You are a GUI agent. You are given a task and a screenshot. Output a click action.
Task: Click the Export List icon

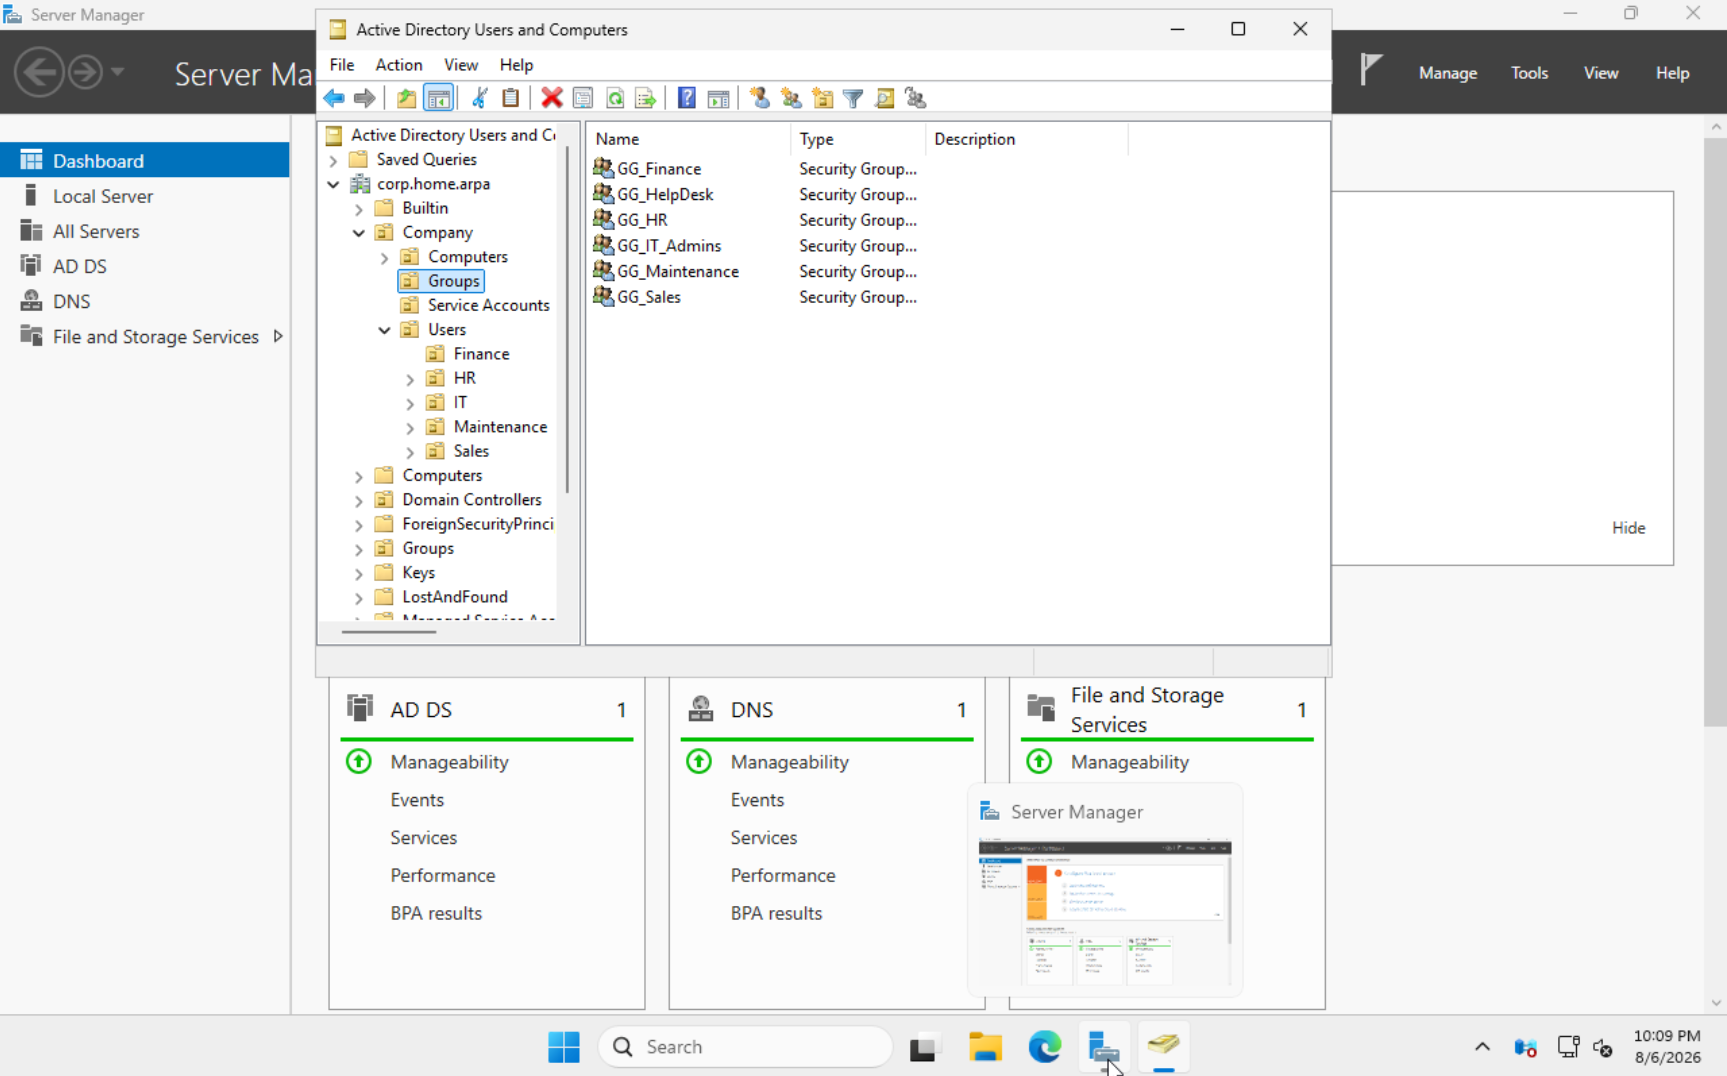click(x=646, y=98)
